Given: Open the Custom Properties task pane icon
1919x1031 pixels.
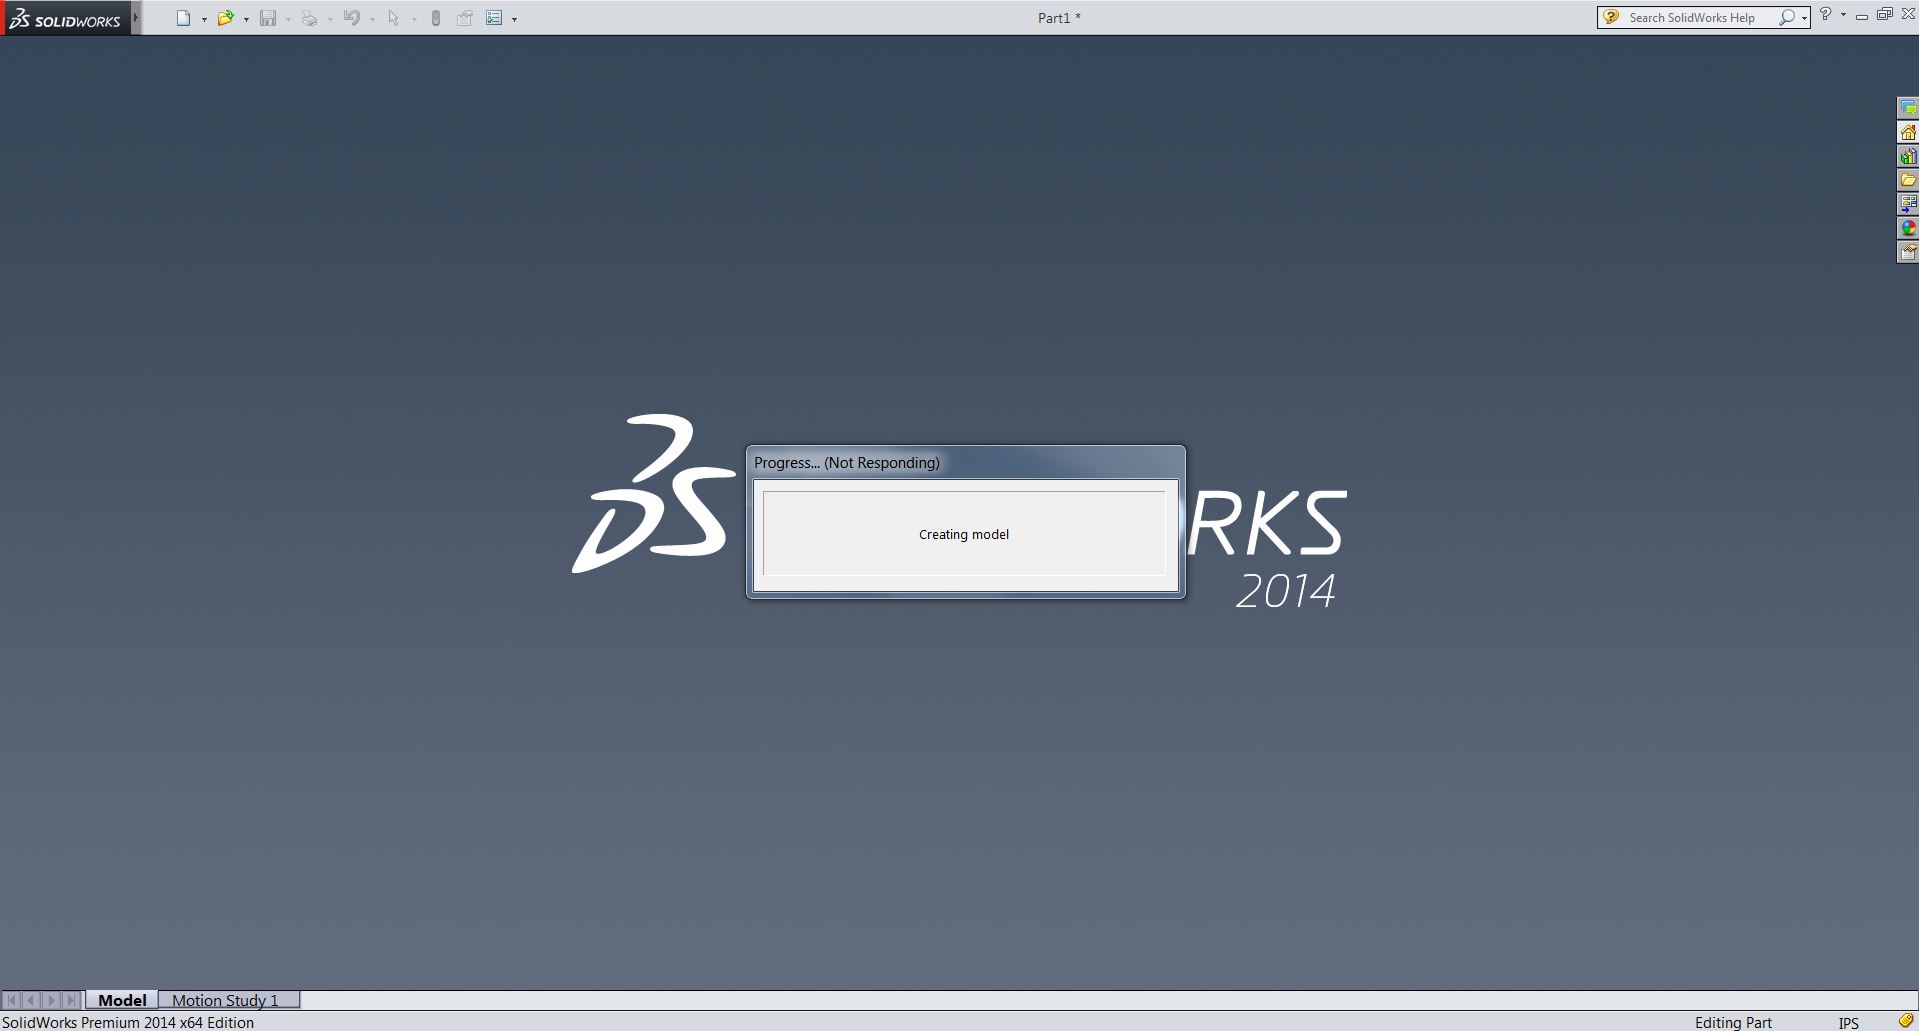Looking at the screenshot, I should (x=1908, y=252).
